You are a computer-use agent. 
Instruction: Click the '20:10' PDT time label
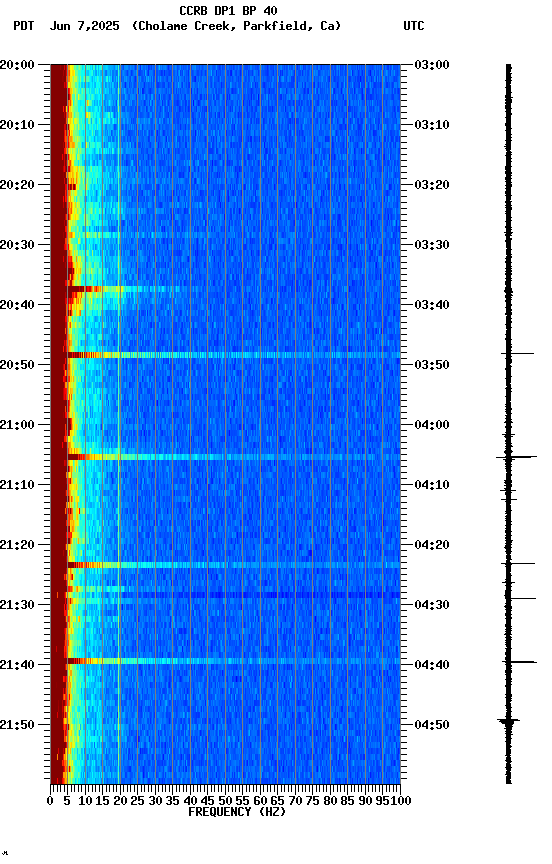click(x=17, y=125)
